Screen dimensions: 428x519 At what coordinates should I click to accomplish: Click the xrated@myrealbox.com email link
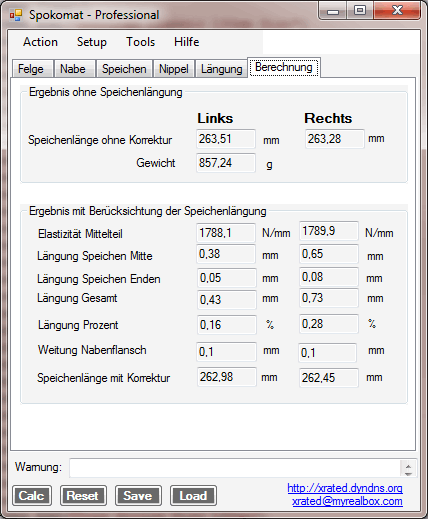(x=347, y=501)
